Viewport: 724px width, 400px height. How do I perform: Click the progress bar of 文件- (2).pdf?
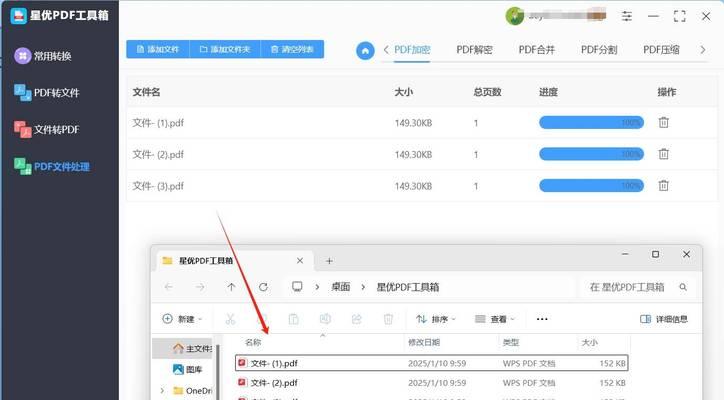[591, 154]
